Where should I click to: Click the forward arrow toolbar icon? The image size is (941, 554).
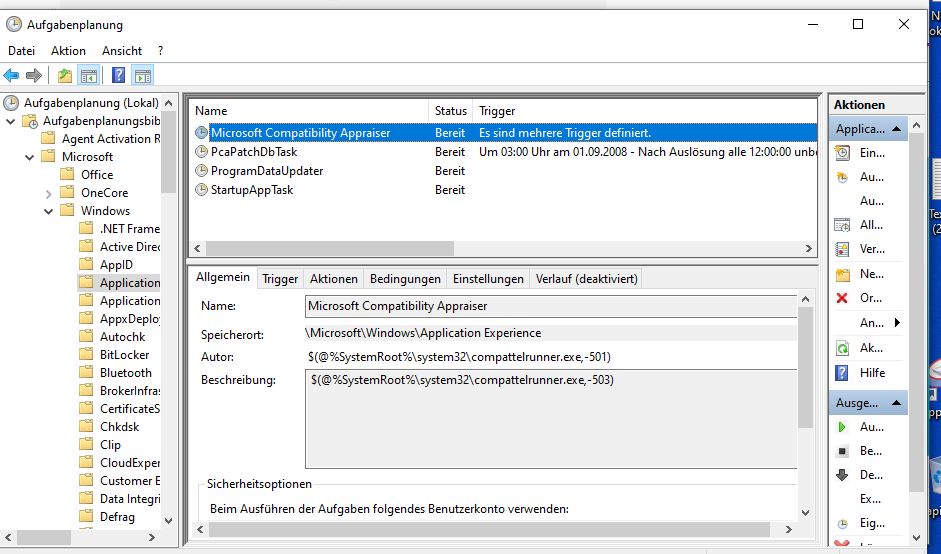34,76
